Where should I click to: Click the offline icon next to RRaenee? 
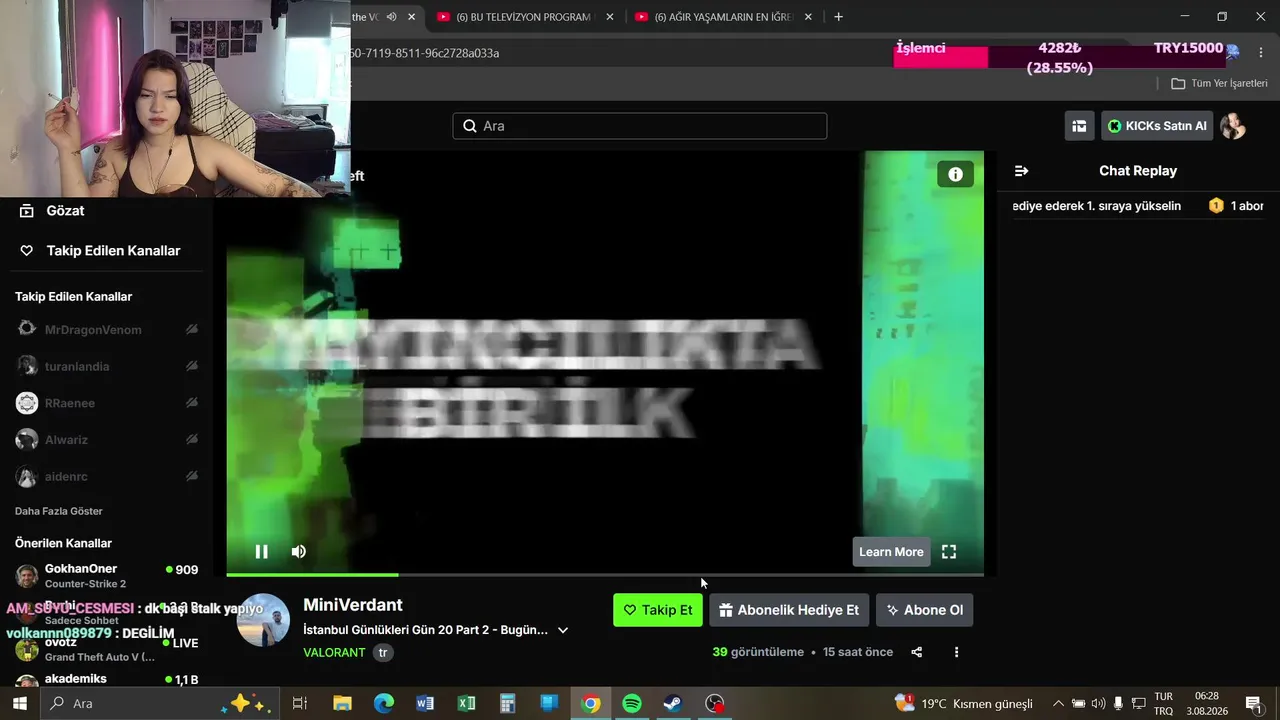pyautogui.click(x=191, y=403)
